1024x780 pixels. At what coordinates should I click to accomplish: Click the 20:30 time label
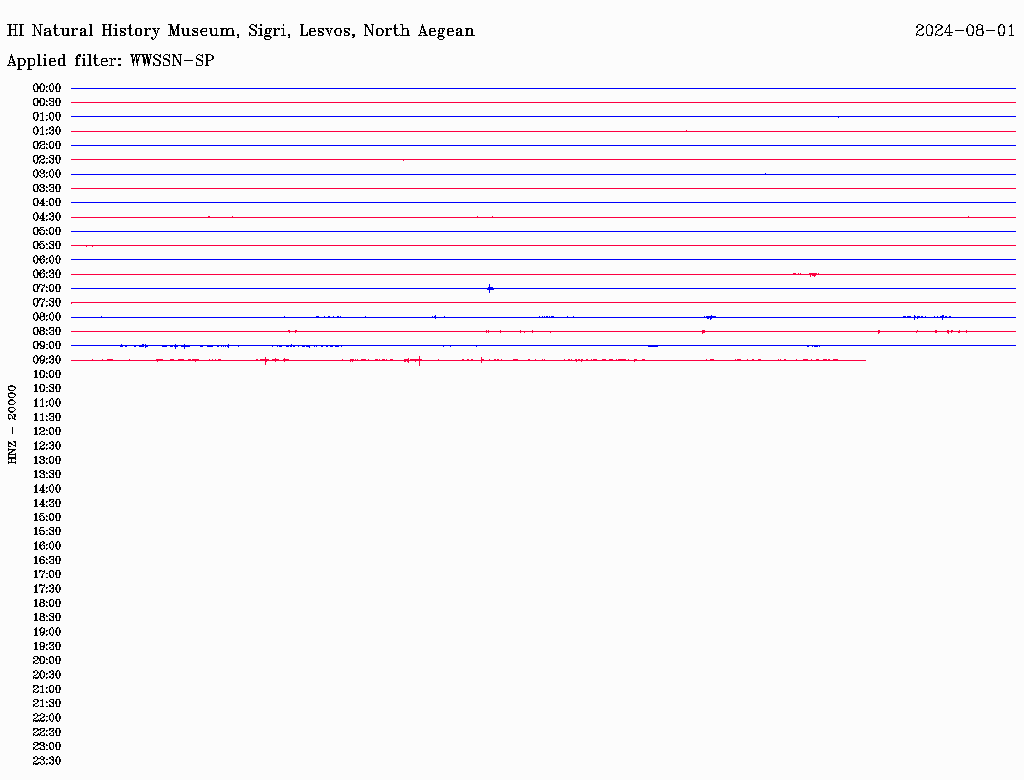[47, 675]
